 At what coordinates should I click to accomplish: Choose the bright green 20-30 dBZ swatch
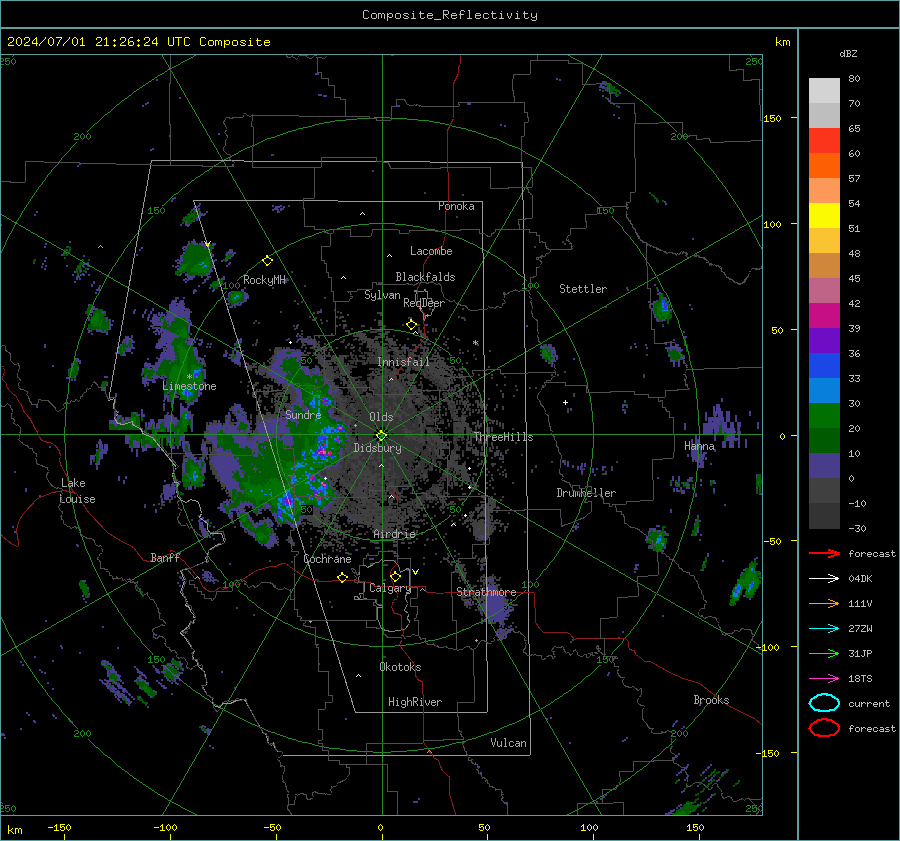[x=824, y=416]
